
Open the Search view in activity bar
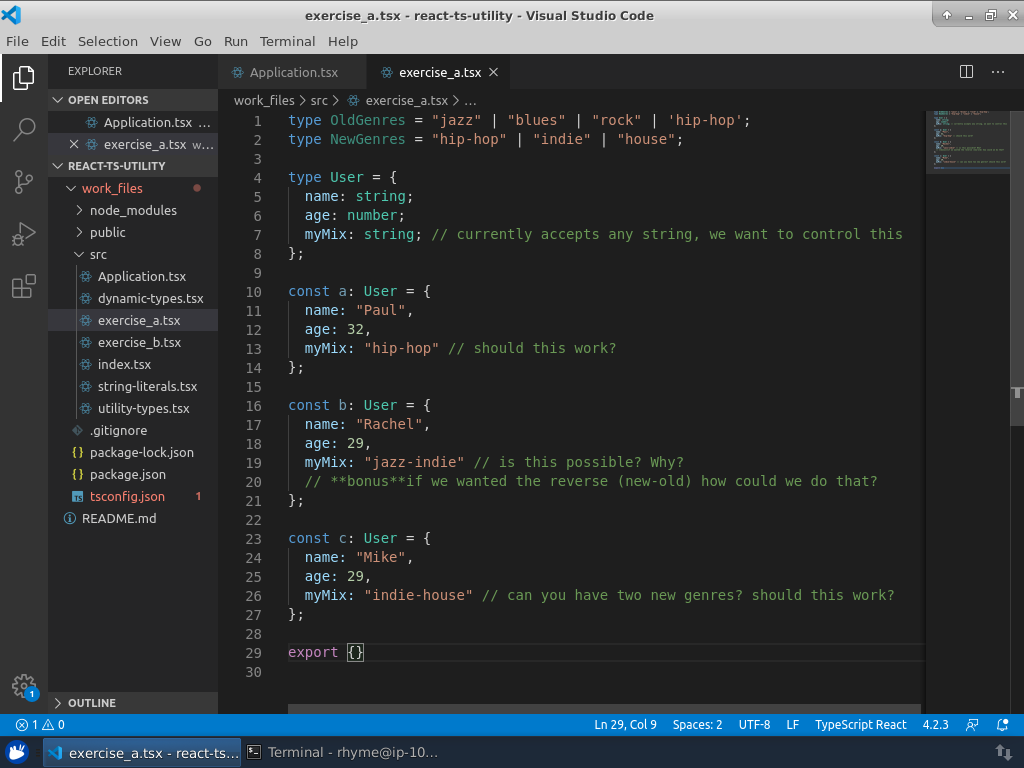point(24,129)
